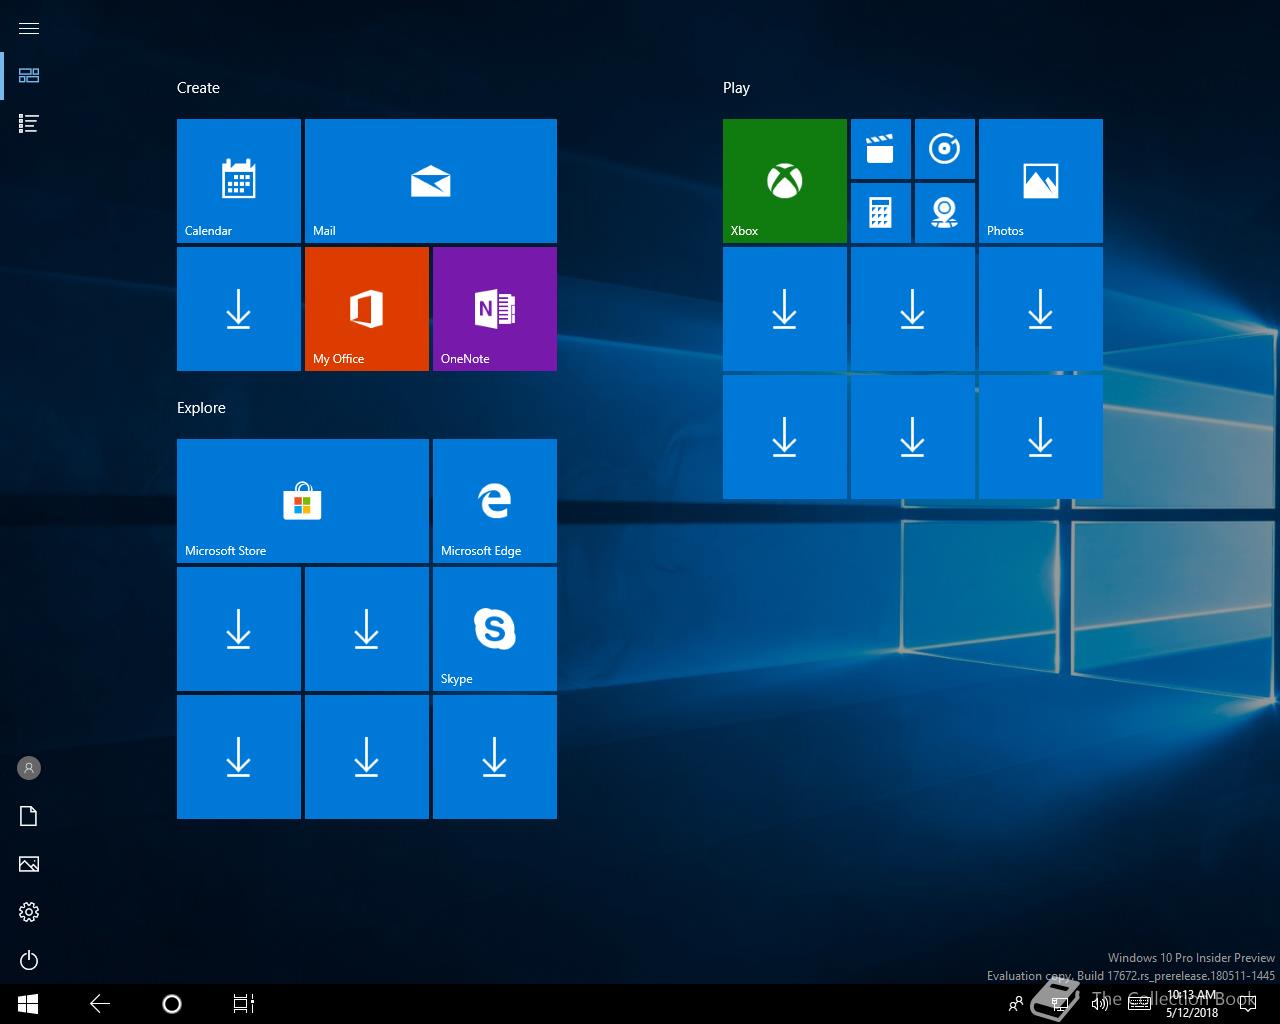This screenshot has width=1280, height=1024.
Task: Click download tile directly below Microsoft Edge label's Skype neighbor left
Action: [367, 629]
